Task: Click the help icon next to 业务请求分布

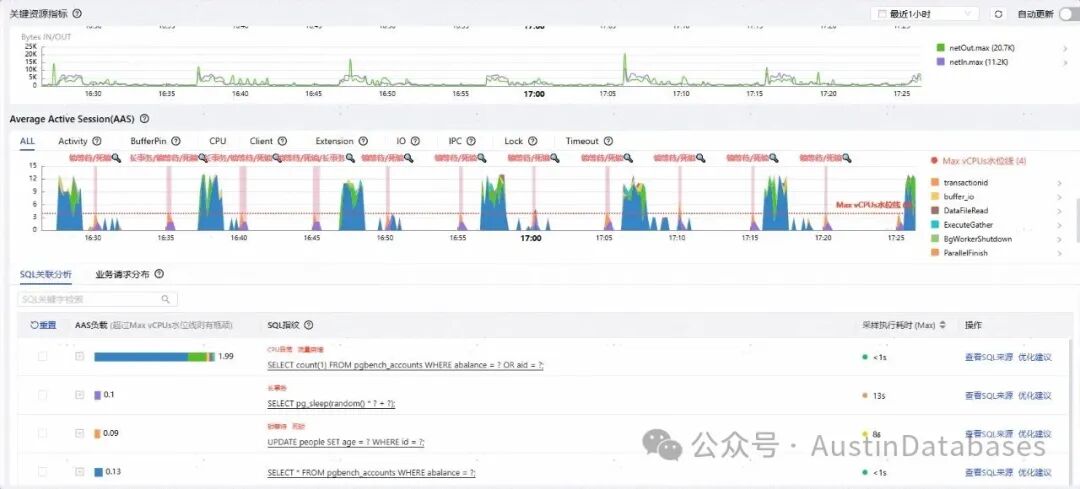Action: click(x=159, y=274)
